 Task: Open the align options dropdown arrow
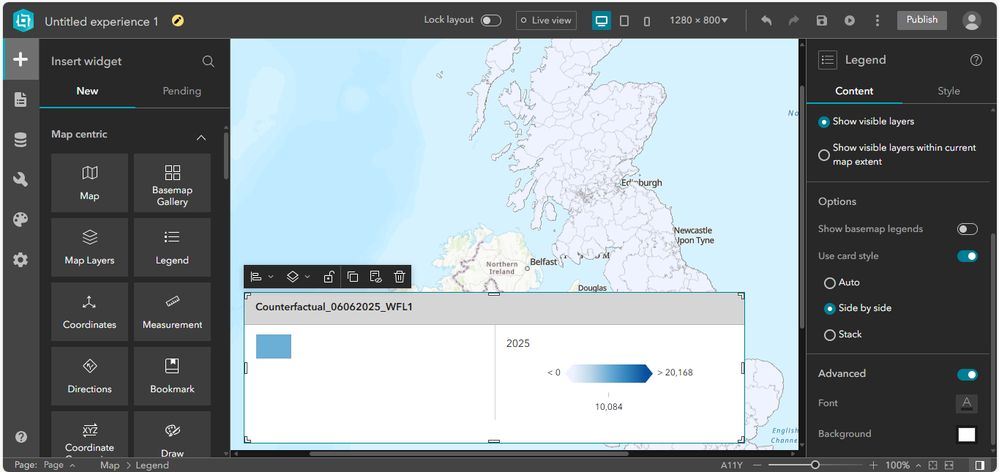tap(271, 276)
